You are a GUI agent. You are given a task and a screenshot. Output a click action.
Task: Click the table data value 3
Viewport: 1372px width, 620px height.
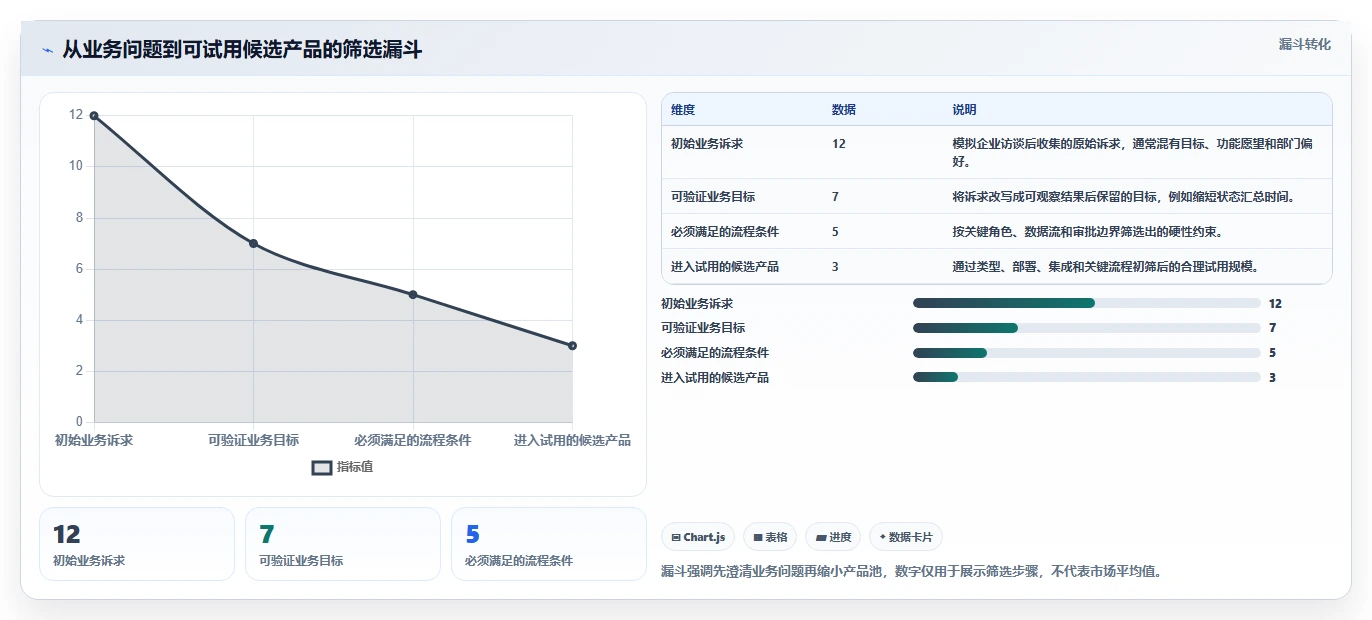835,267
